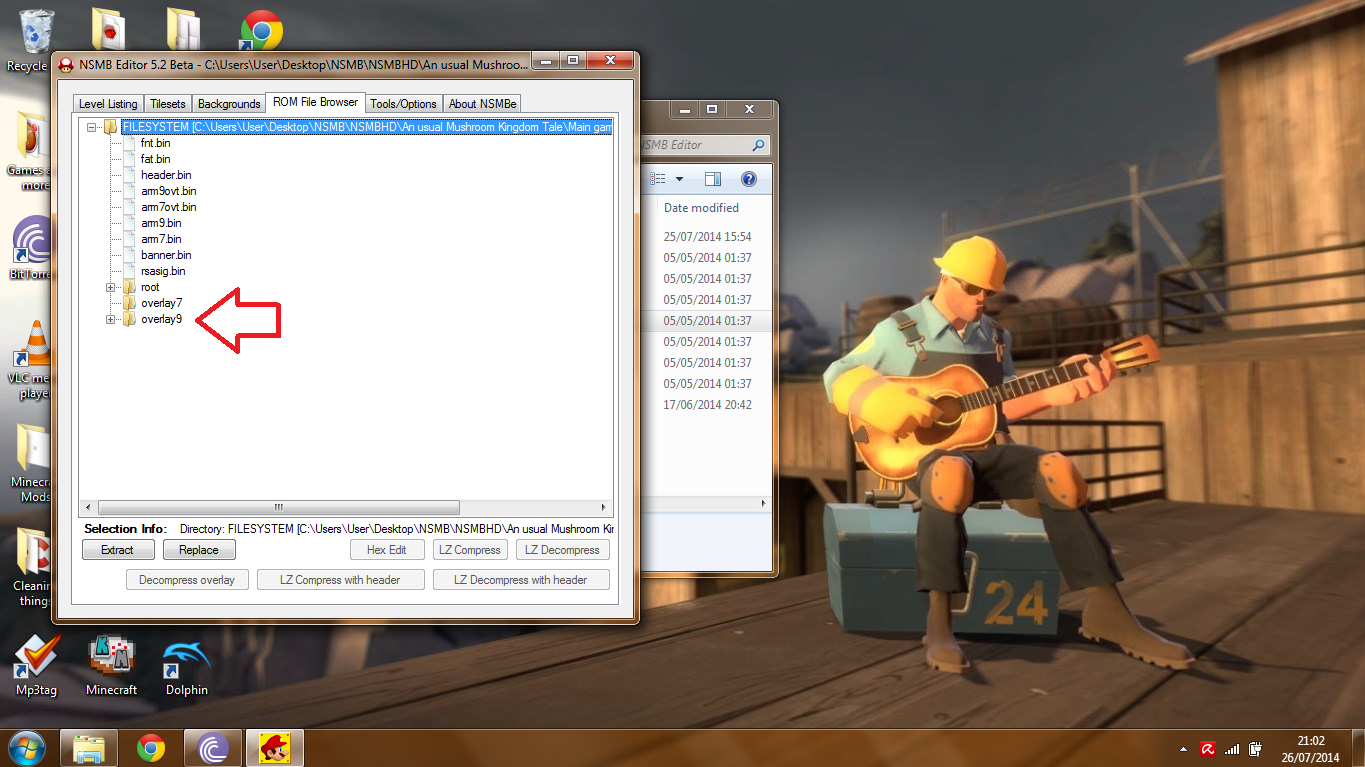Viewport: 1365px width, 767px height.
Task: Click the Date modified column header
Action: click(x=701, y=208)
